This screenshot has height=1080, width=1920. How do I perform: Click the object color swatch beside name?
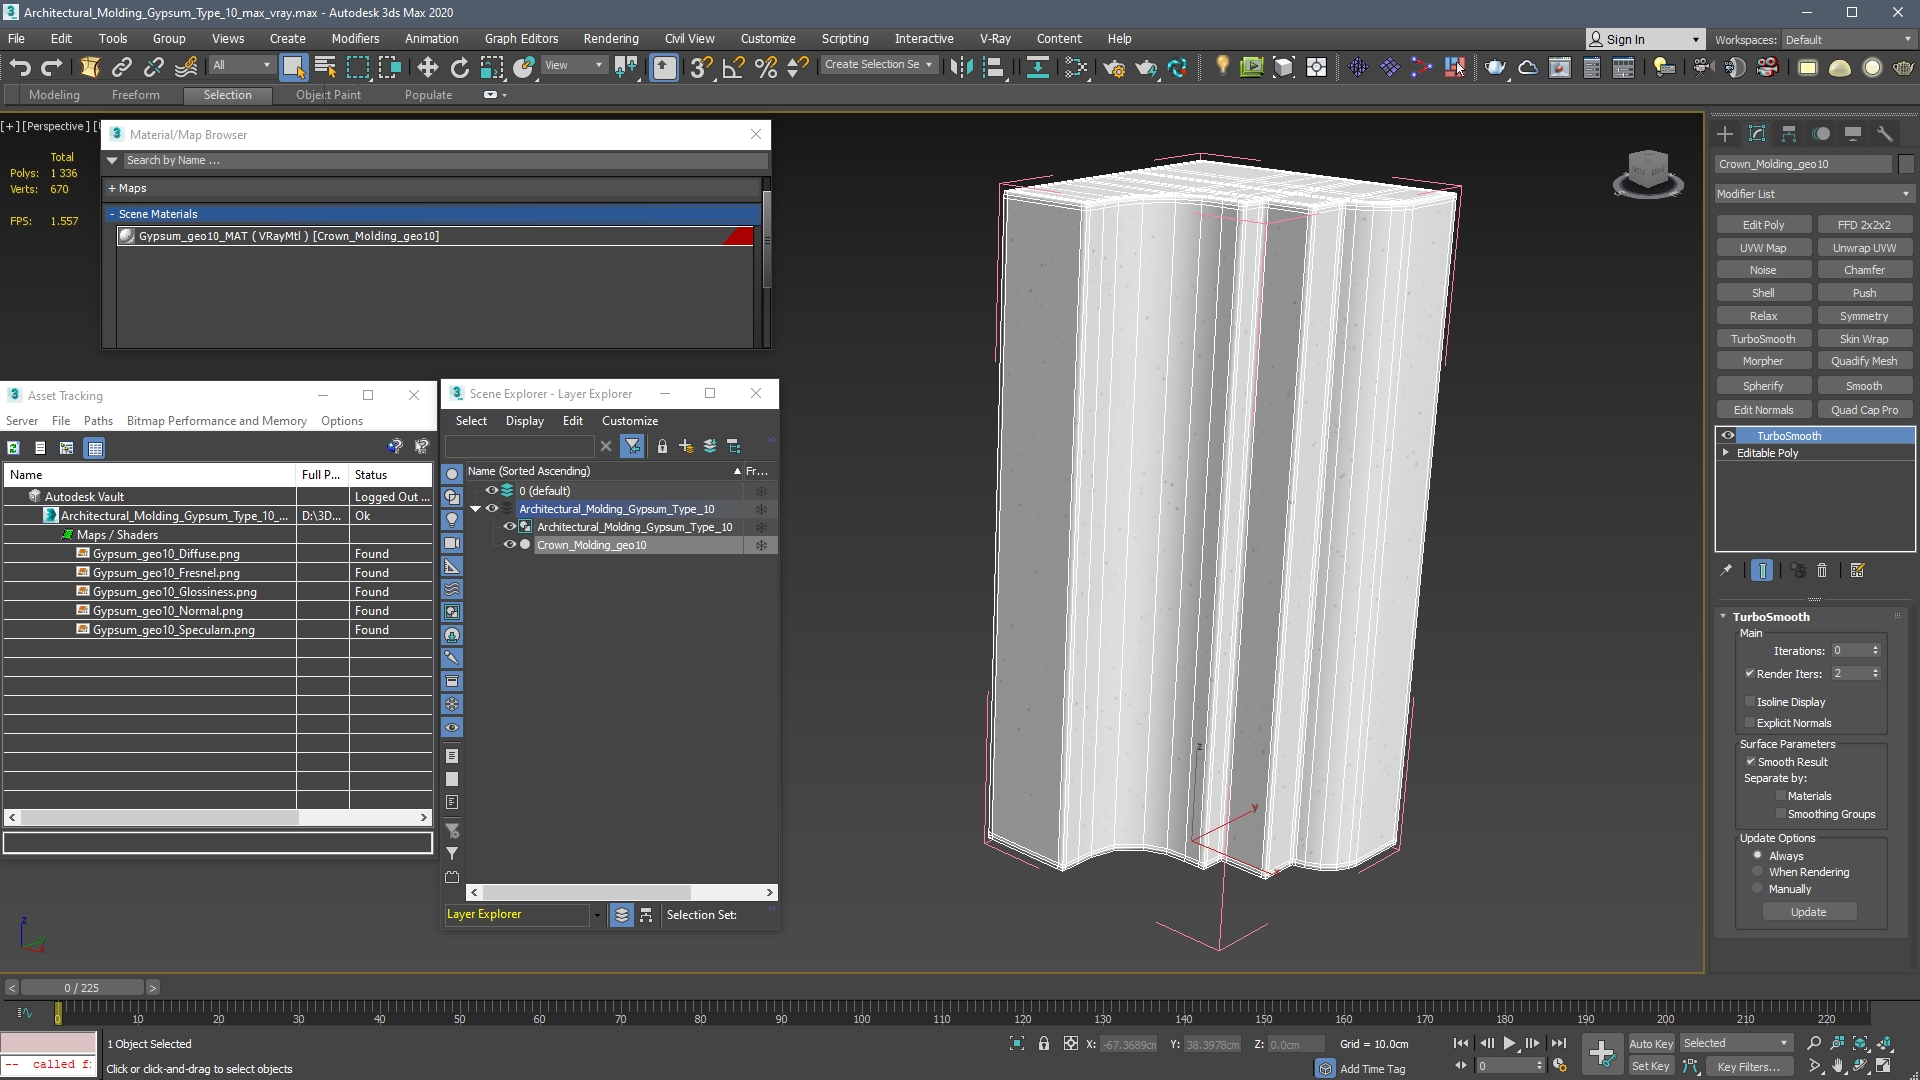coord(1906,164)
